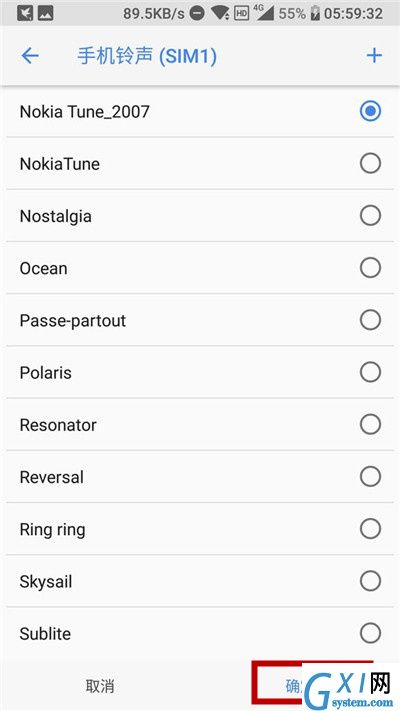This screenshot has height=711, width=400.
Task: Tap the picture notification icon in status bar
Action: [x=45, y=14]
